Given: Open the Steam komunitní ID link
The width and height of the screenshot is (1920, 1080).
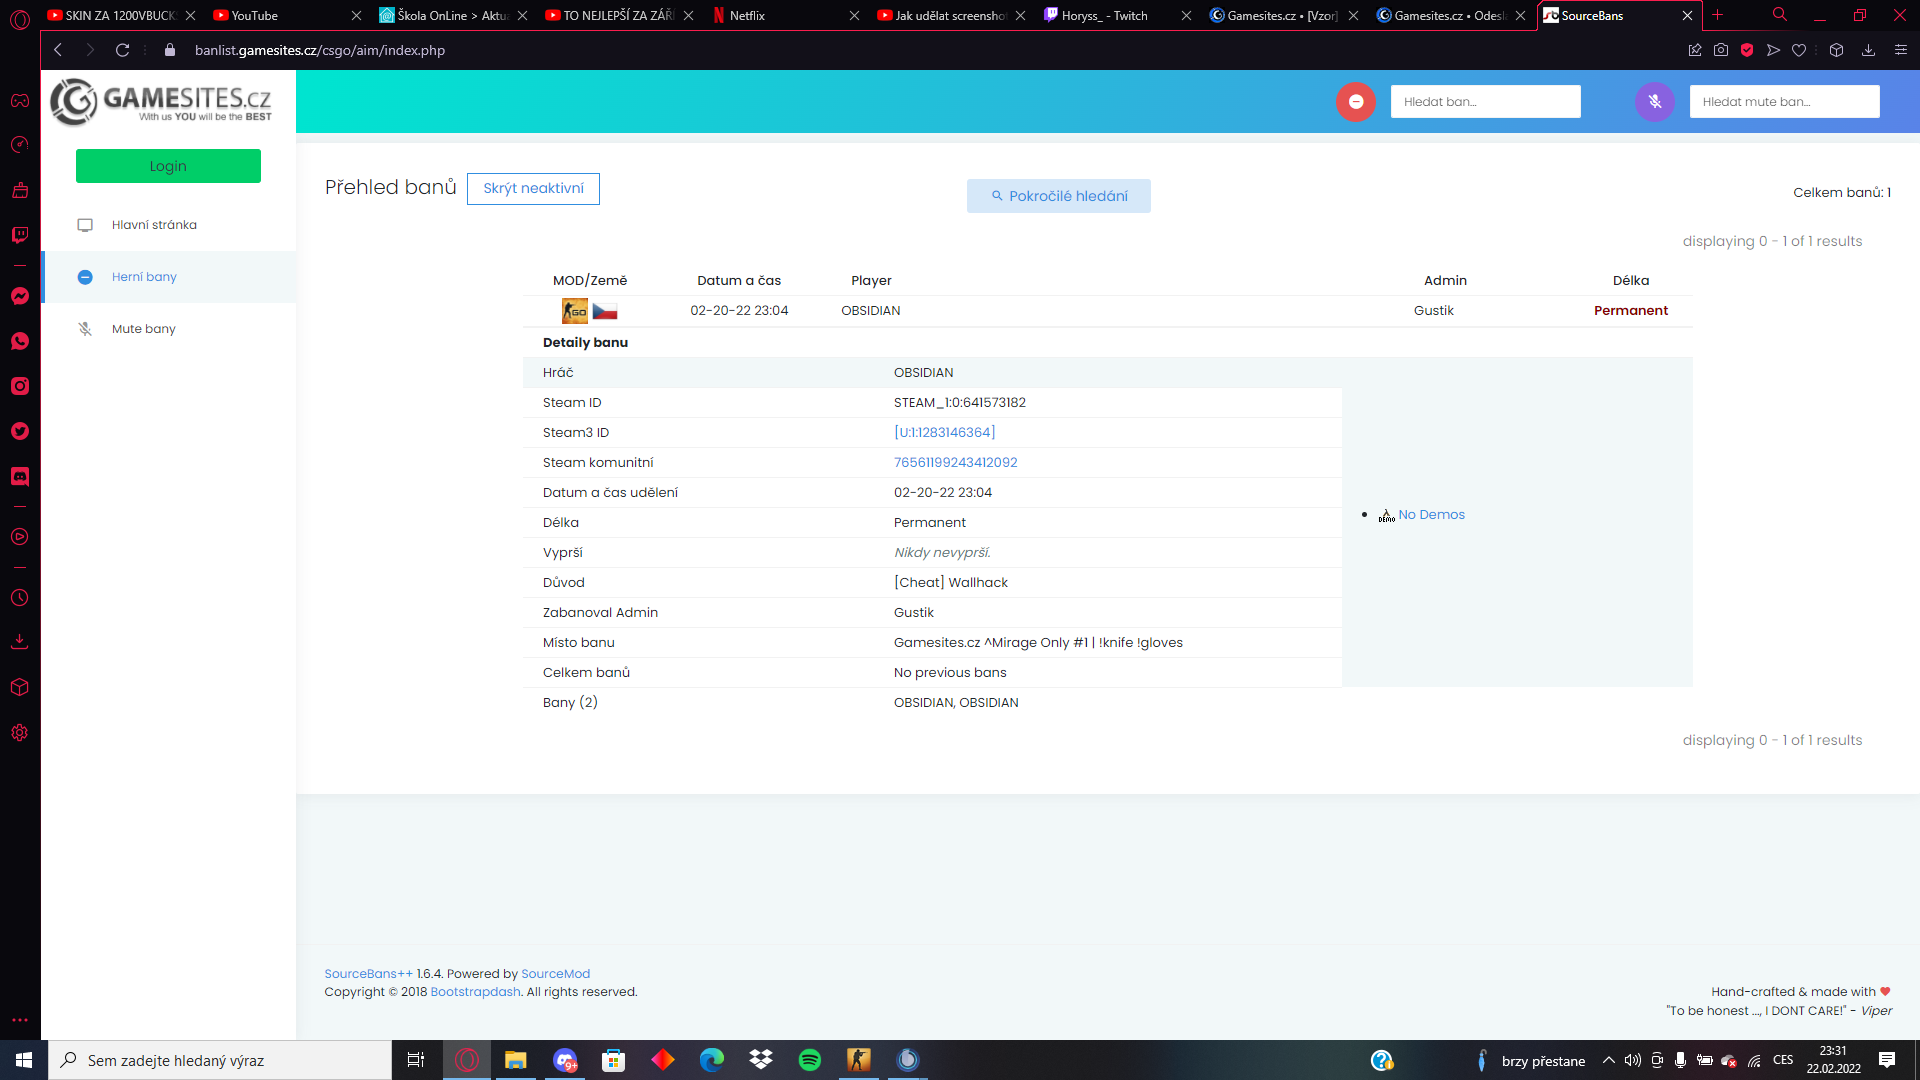Looking at the screenshot, I should pos(955,463).
